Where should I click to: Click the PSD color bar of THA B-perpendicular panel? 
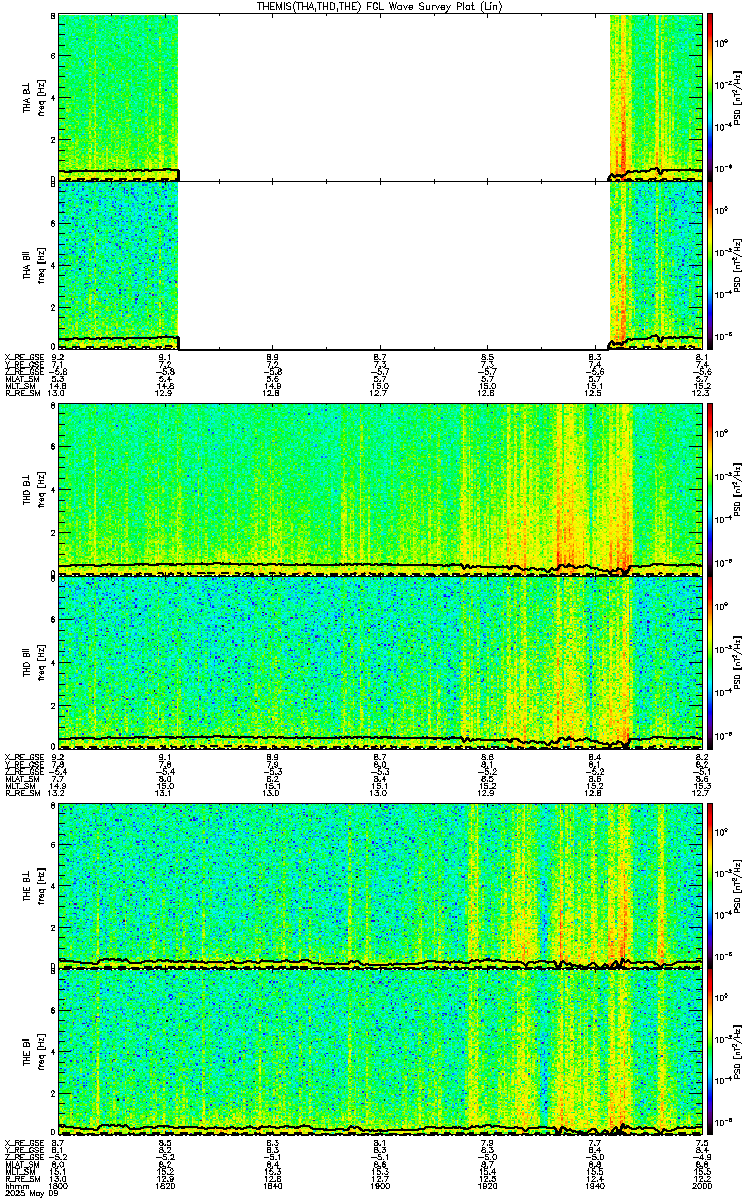710,96
